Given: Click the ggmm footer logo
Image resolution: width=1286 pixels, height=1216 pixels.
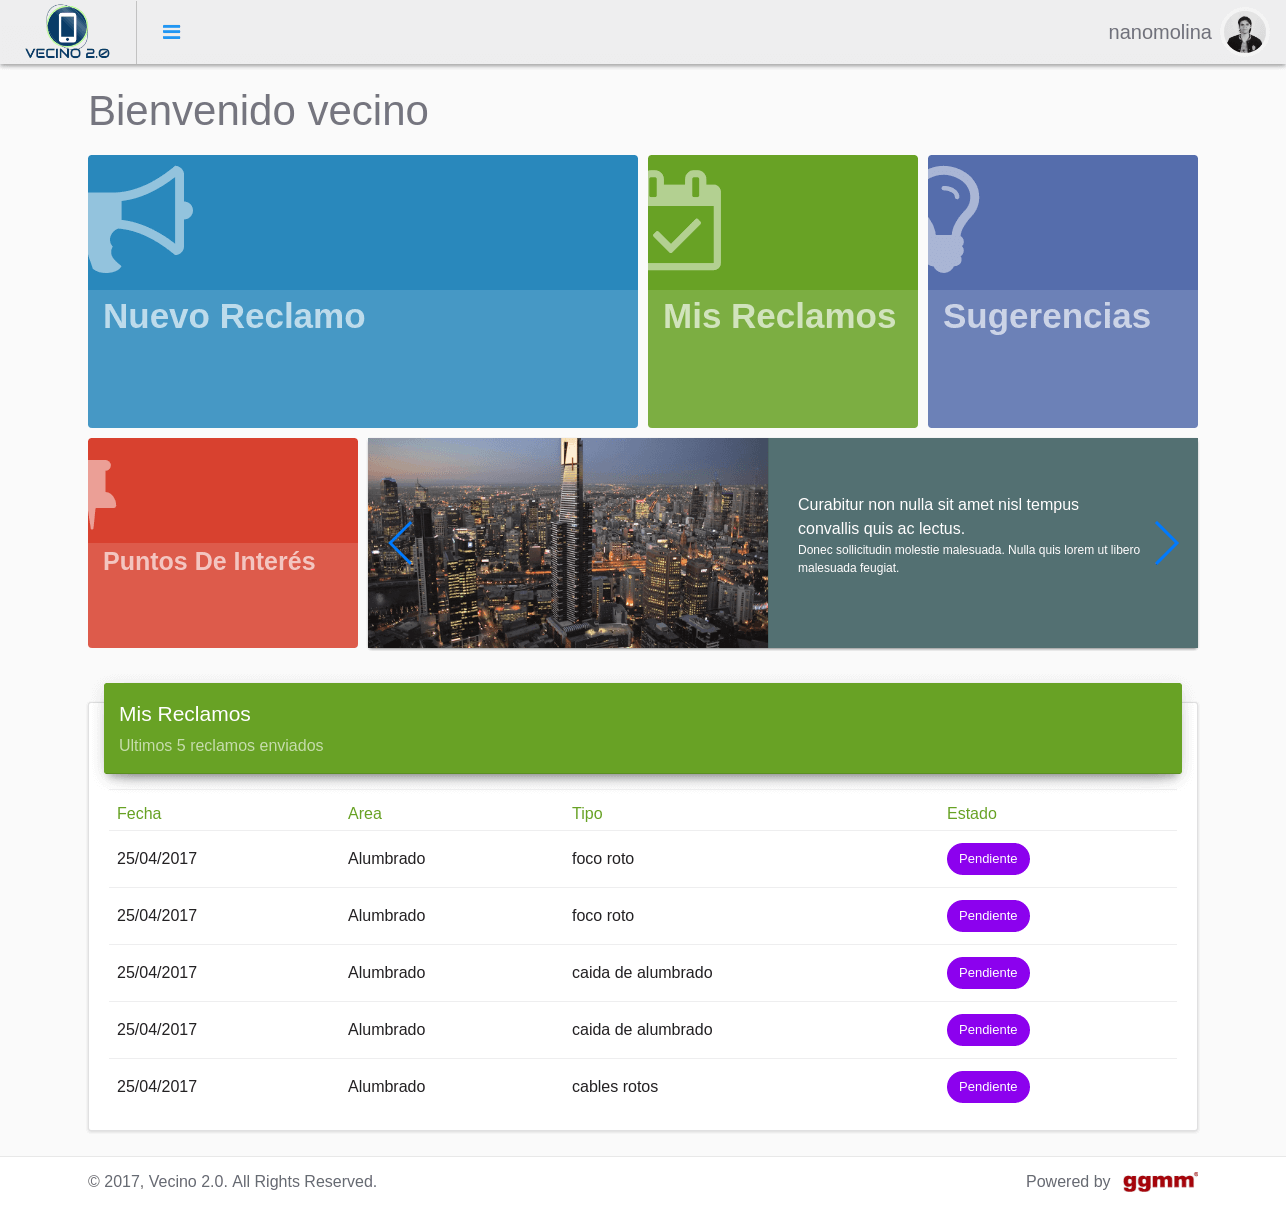Looking at the screenshot, I should pos(1160,1181).
